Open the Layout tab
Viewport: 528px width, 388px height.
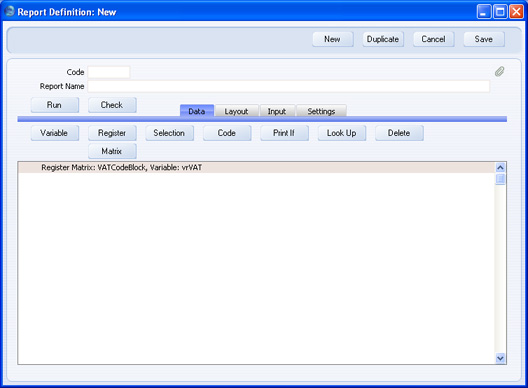pyautogui.click(x=236, y=111)
